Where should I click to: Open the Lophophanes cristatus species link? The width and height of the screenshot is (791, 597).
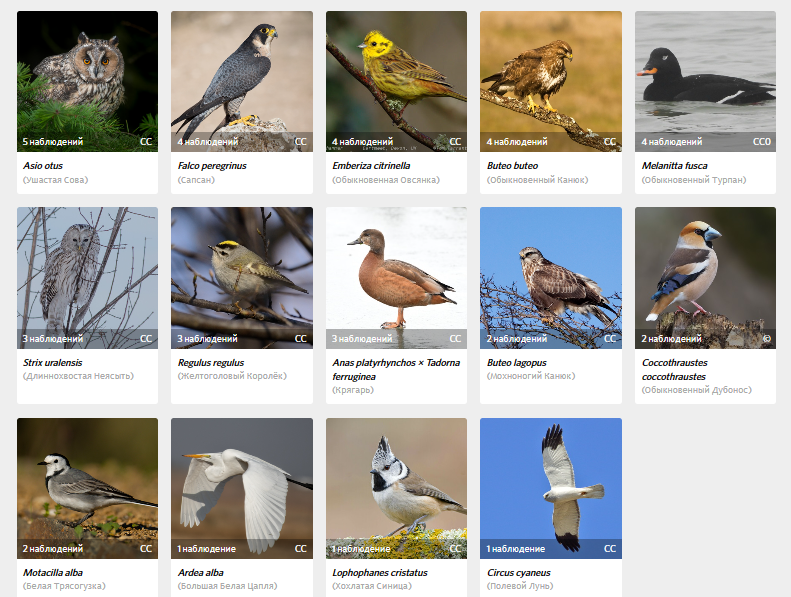pos(379,573)
